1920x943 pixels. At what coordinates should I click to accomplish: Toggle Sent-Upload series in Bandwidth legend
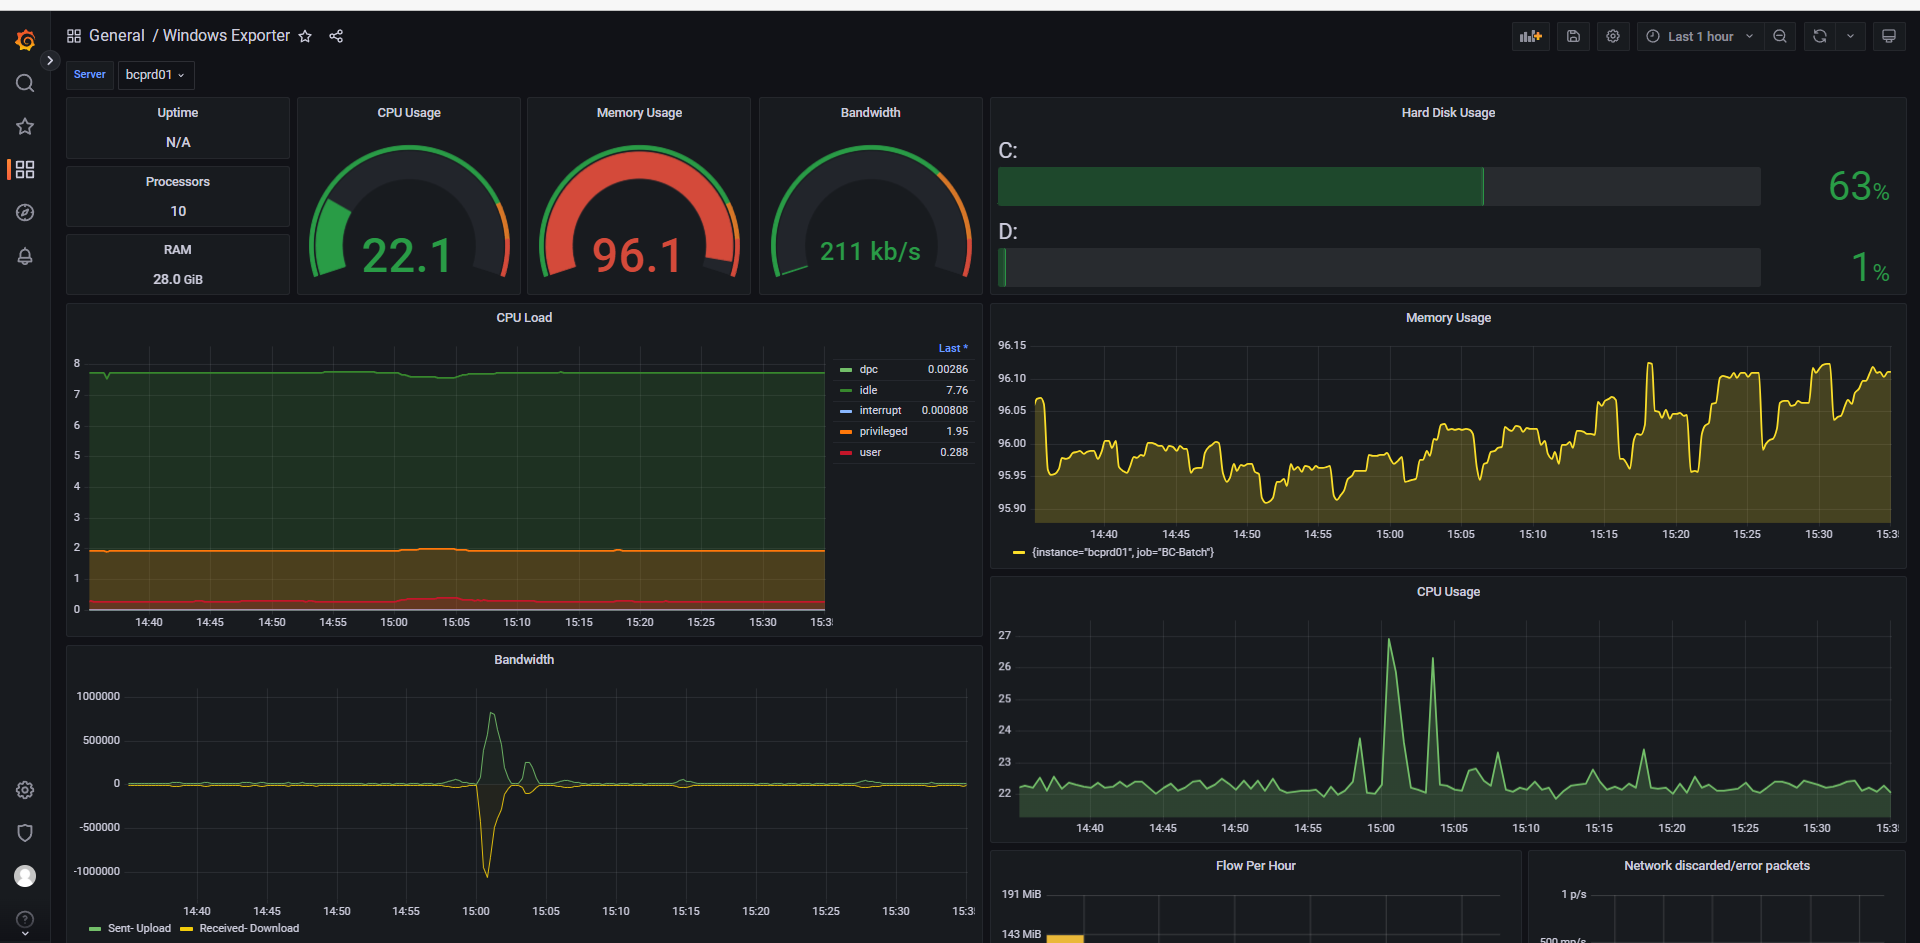(x=139, y=928)
